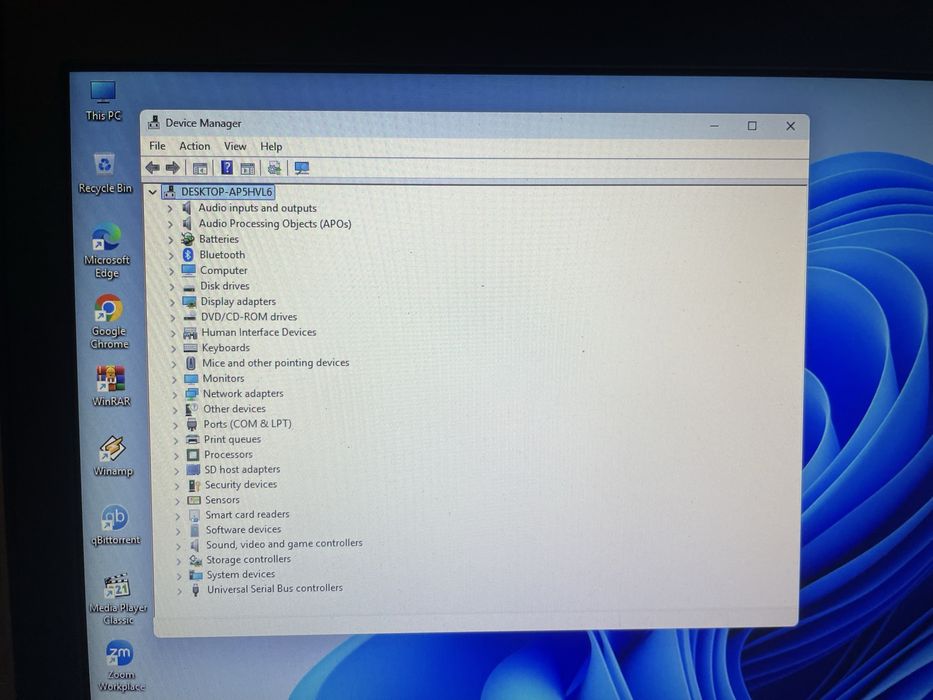
Task: Expand Sound, video and game controllers
Action: [x=178, y=545]
